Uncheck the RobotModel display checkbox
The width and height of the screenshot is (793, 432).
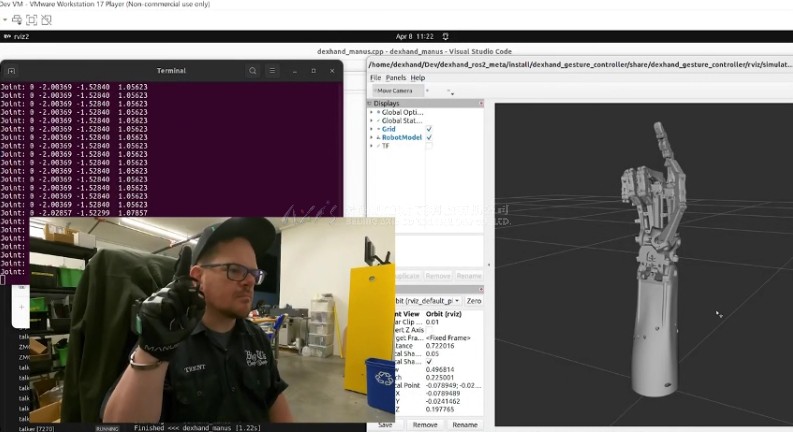429,137
